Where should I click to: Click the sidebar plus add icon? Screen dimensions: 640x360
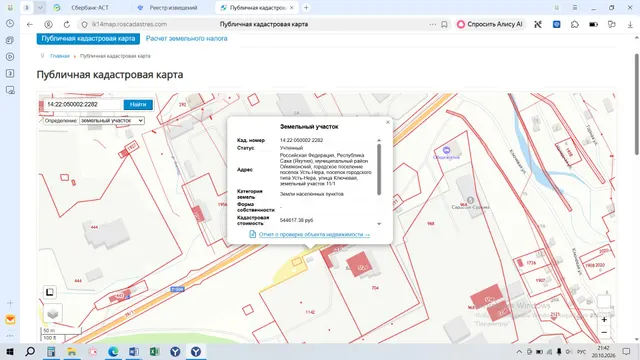10,303
